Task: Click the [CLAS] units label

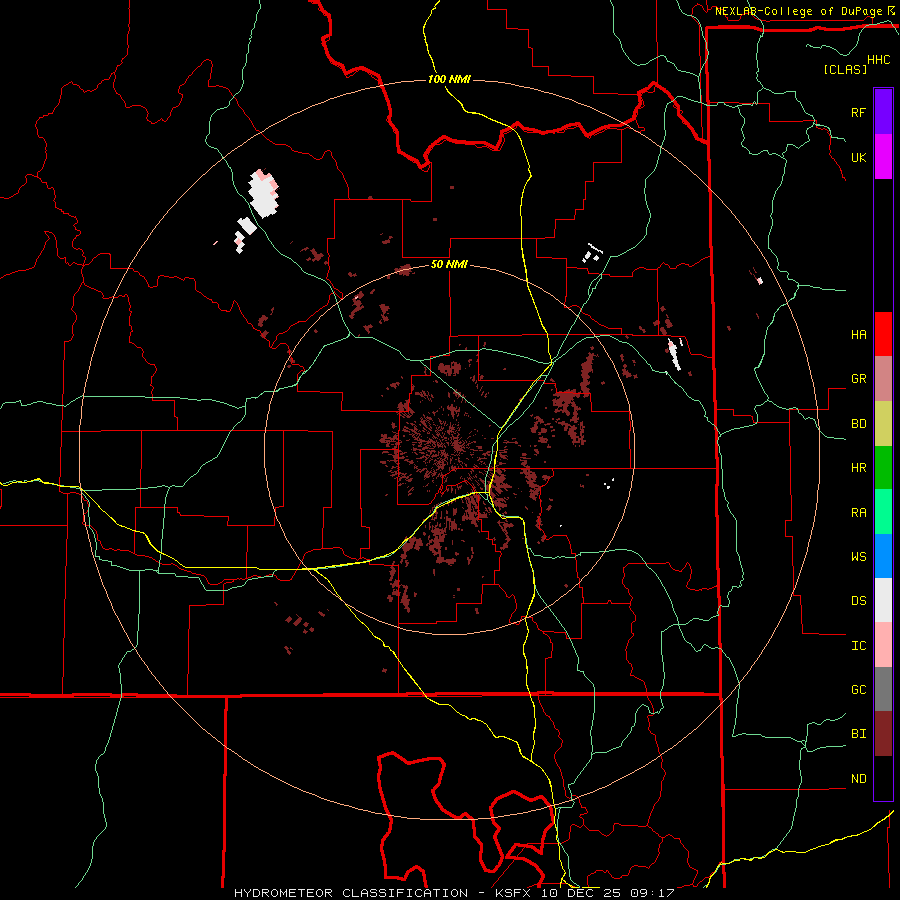Action: pos(845,69)
